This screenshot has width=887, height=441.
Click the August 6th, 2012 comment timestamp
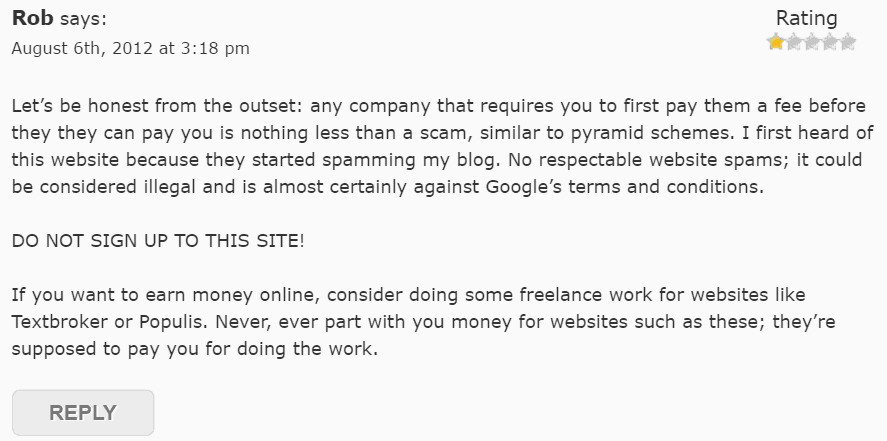(130, 48)
